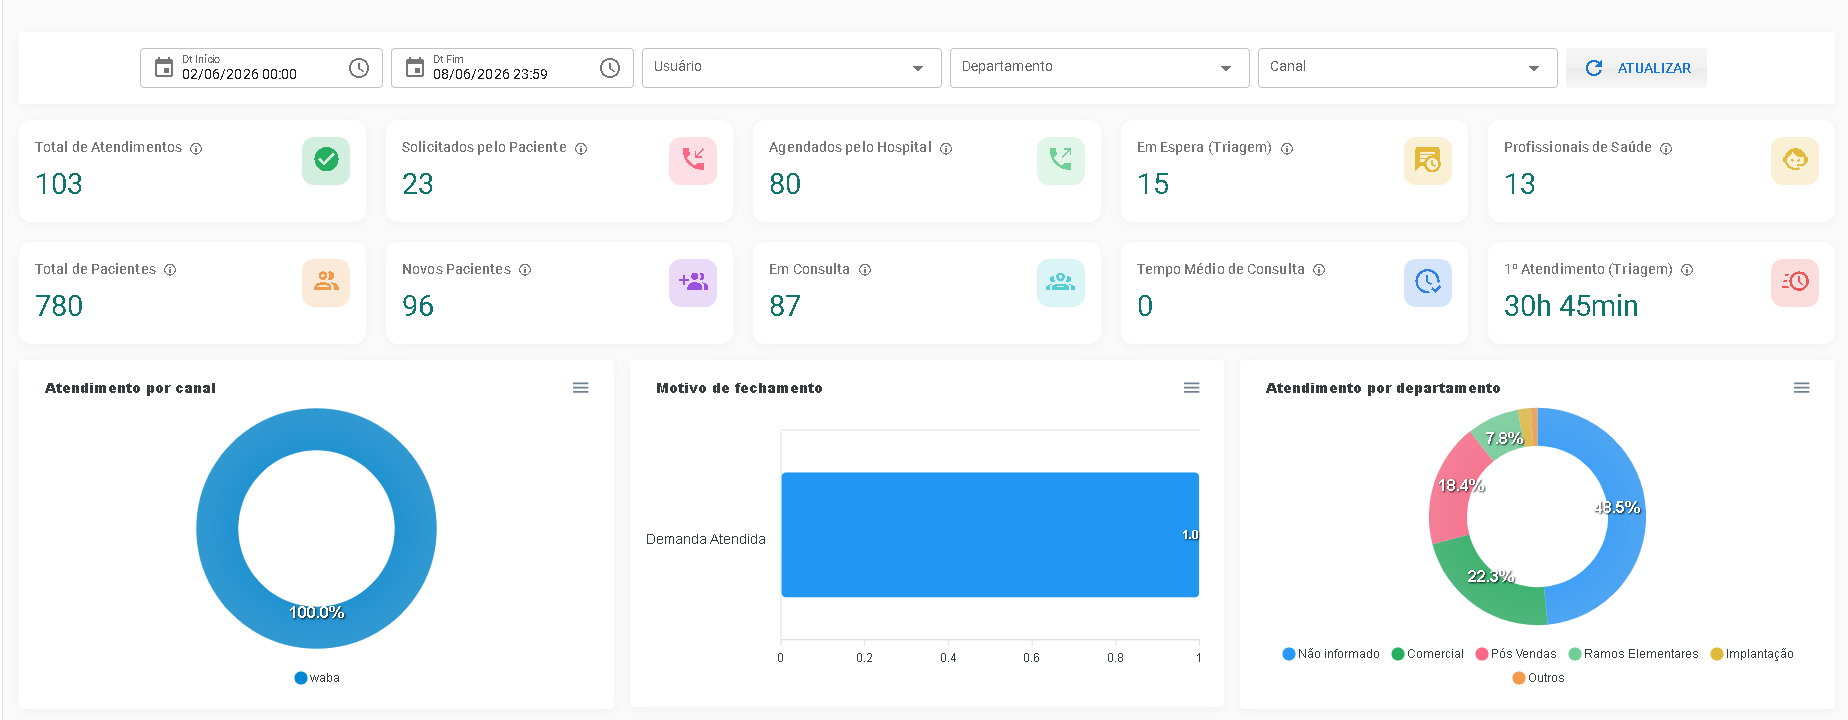Click the refresh icon in ATUALIZAR button
This screenshot has height=720, width=1848.
1594,68
